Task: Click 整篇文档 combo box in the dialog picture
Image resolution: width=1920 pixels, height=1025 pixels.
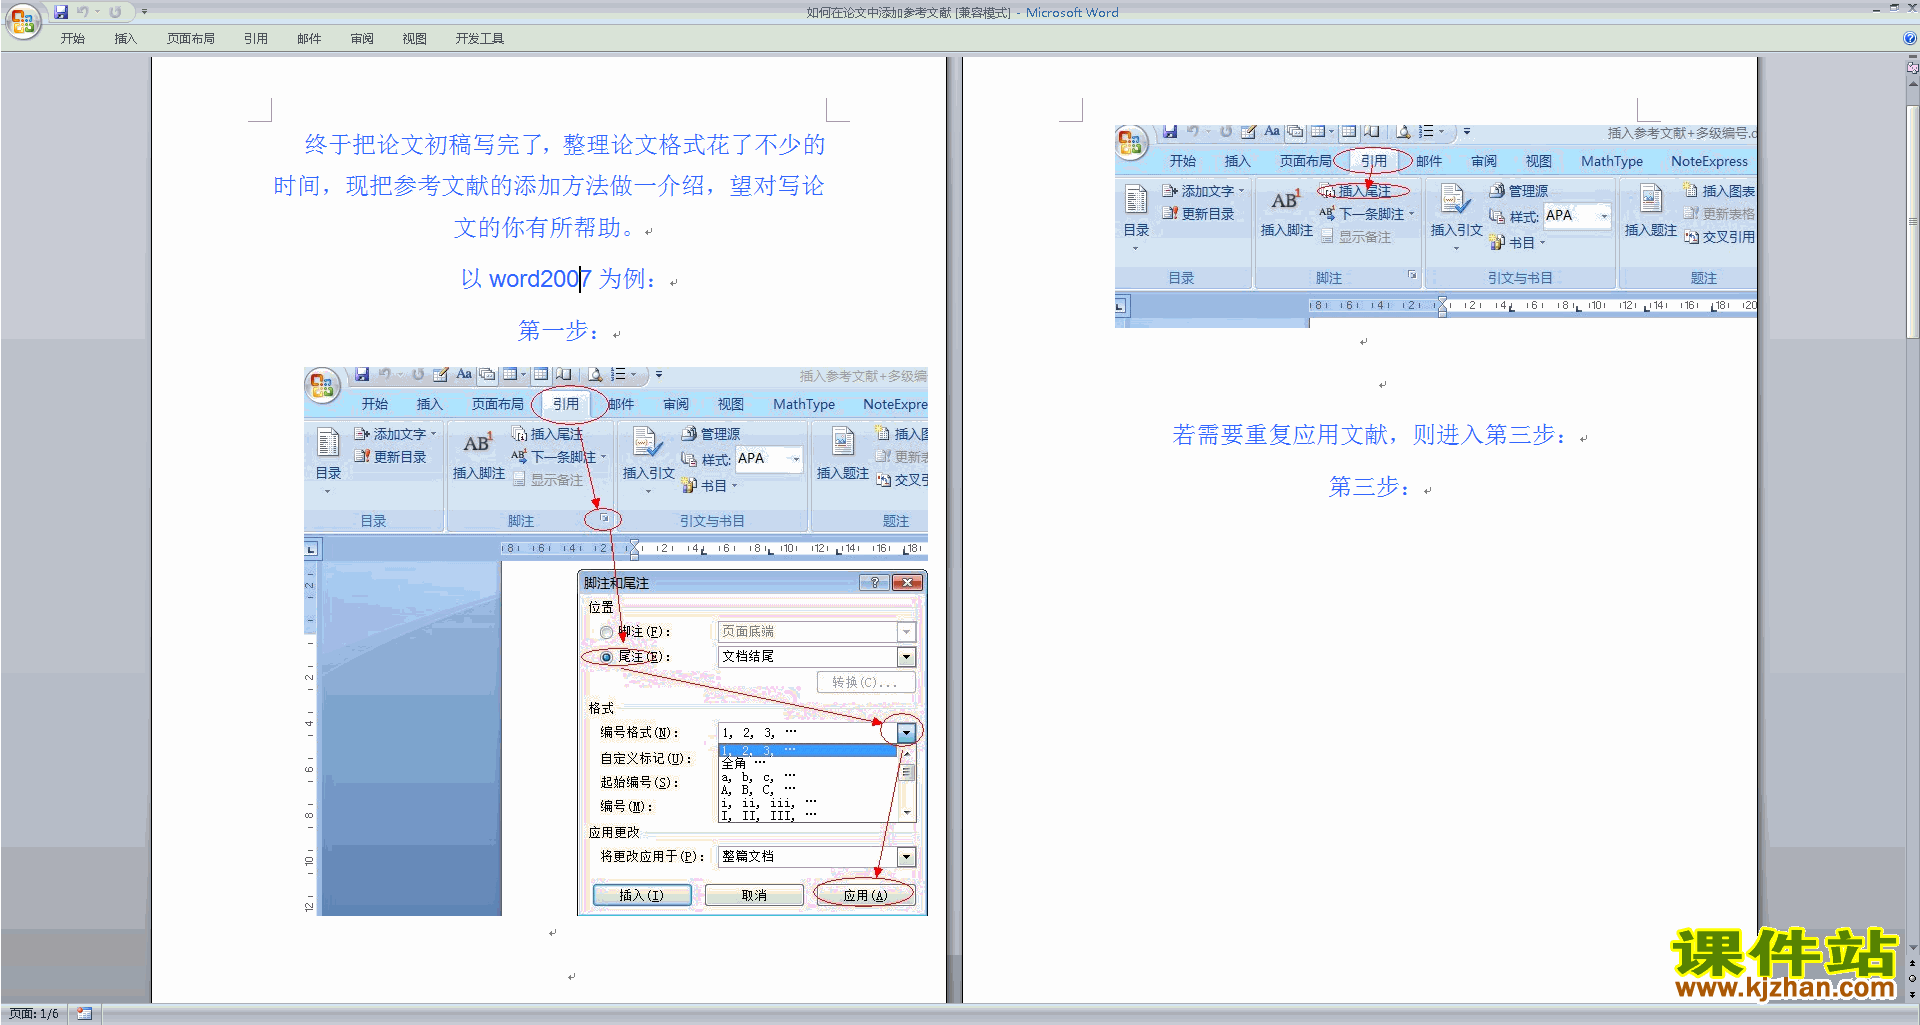Action: [816, 857]
